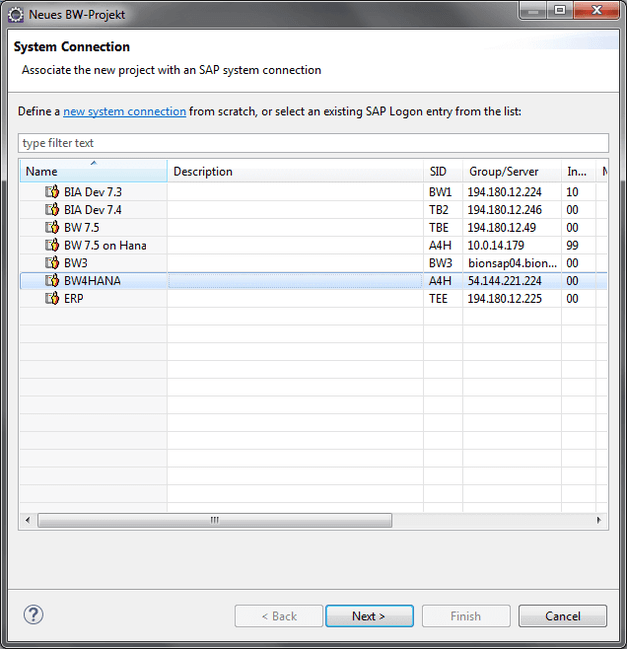Click server address 194.180.12.225

point(504,299)
